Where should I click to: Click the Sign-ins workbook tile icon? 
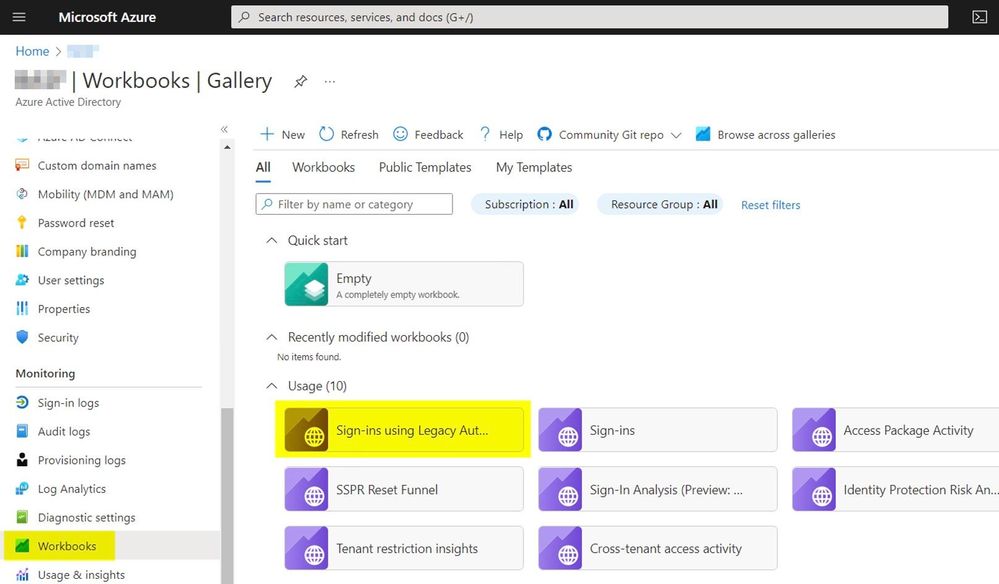click(560, 430)
